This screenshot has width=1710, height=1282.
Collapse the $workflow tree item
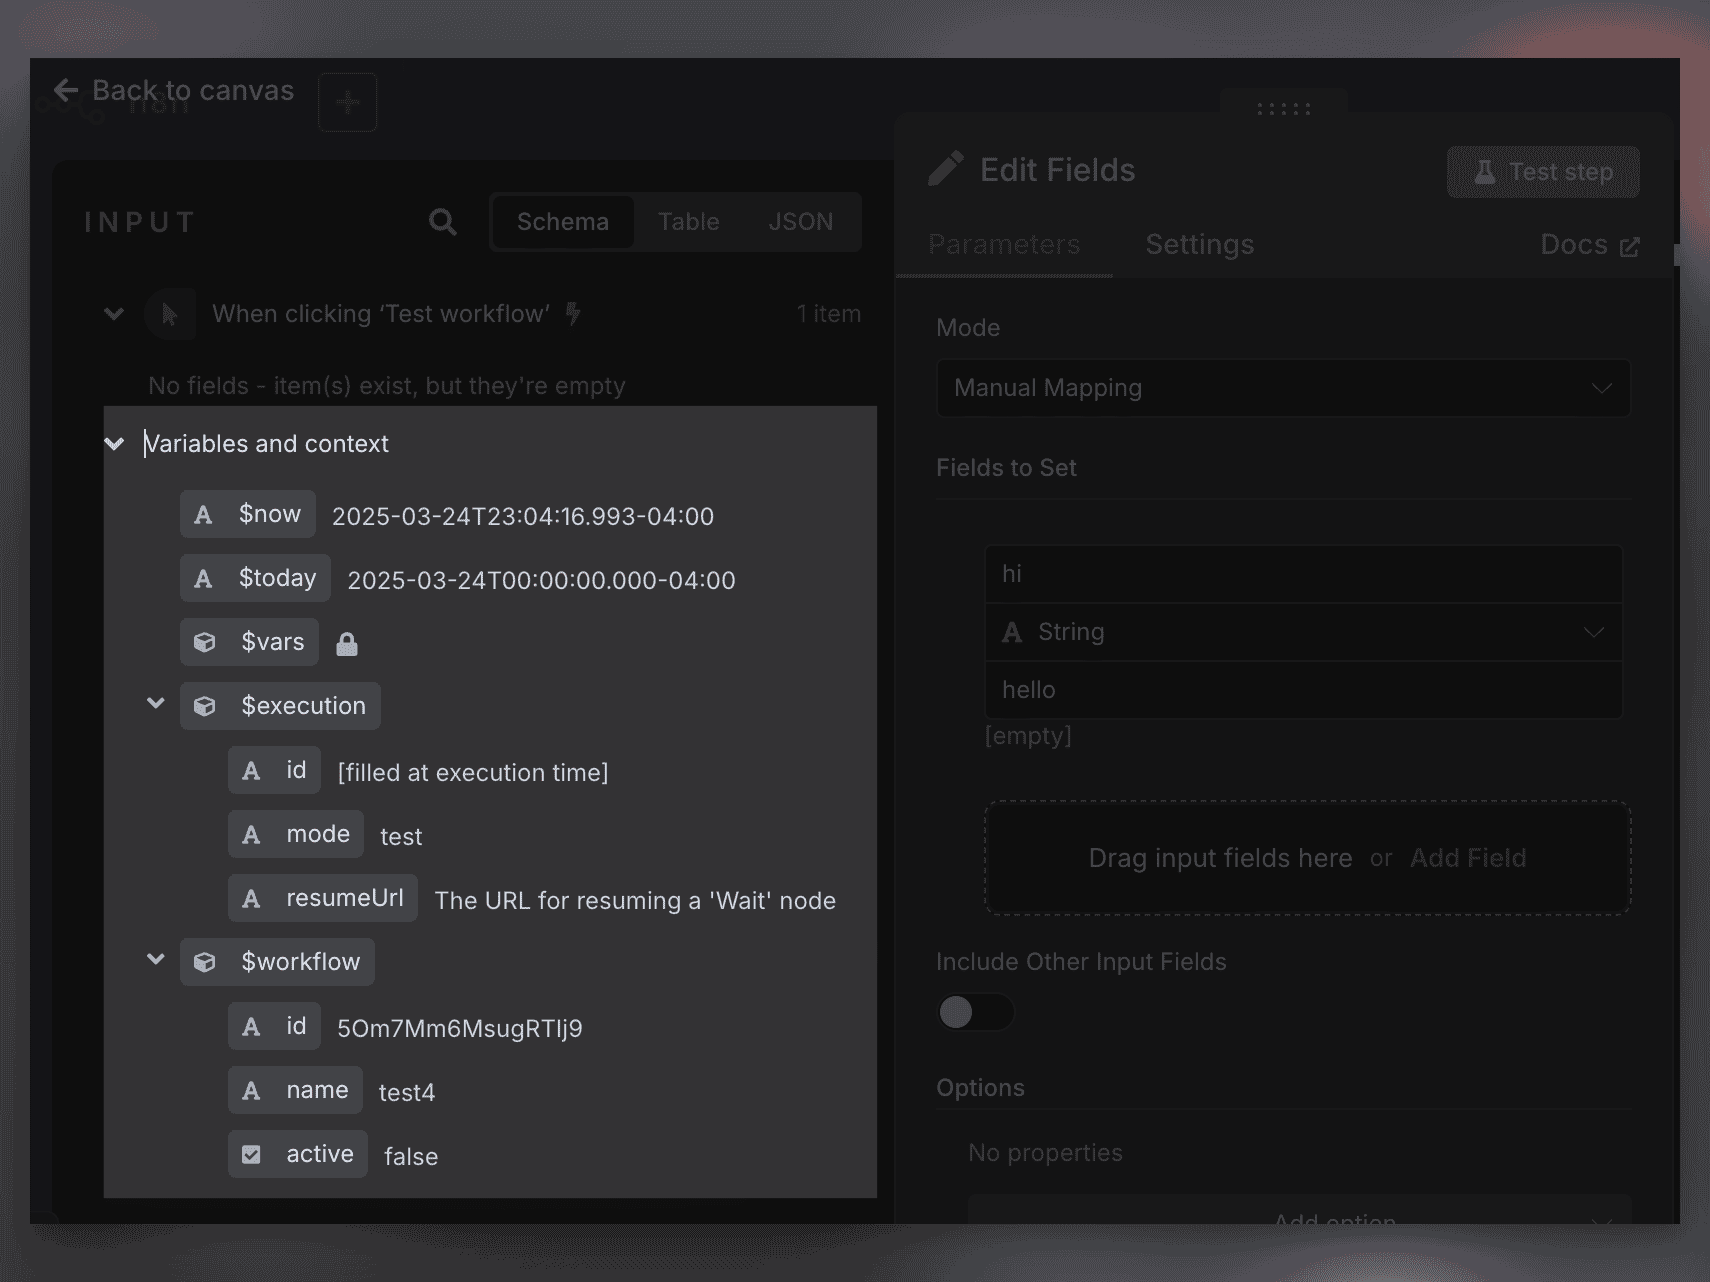pos(156,960)
